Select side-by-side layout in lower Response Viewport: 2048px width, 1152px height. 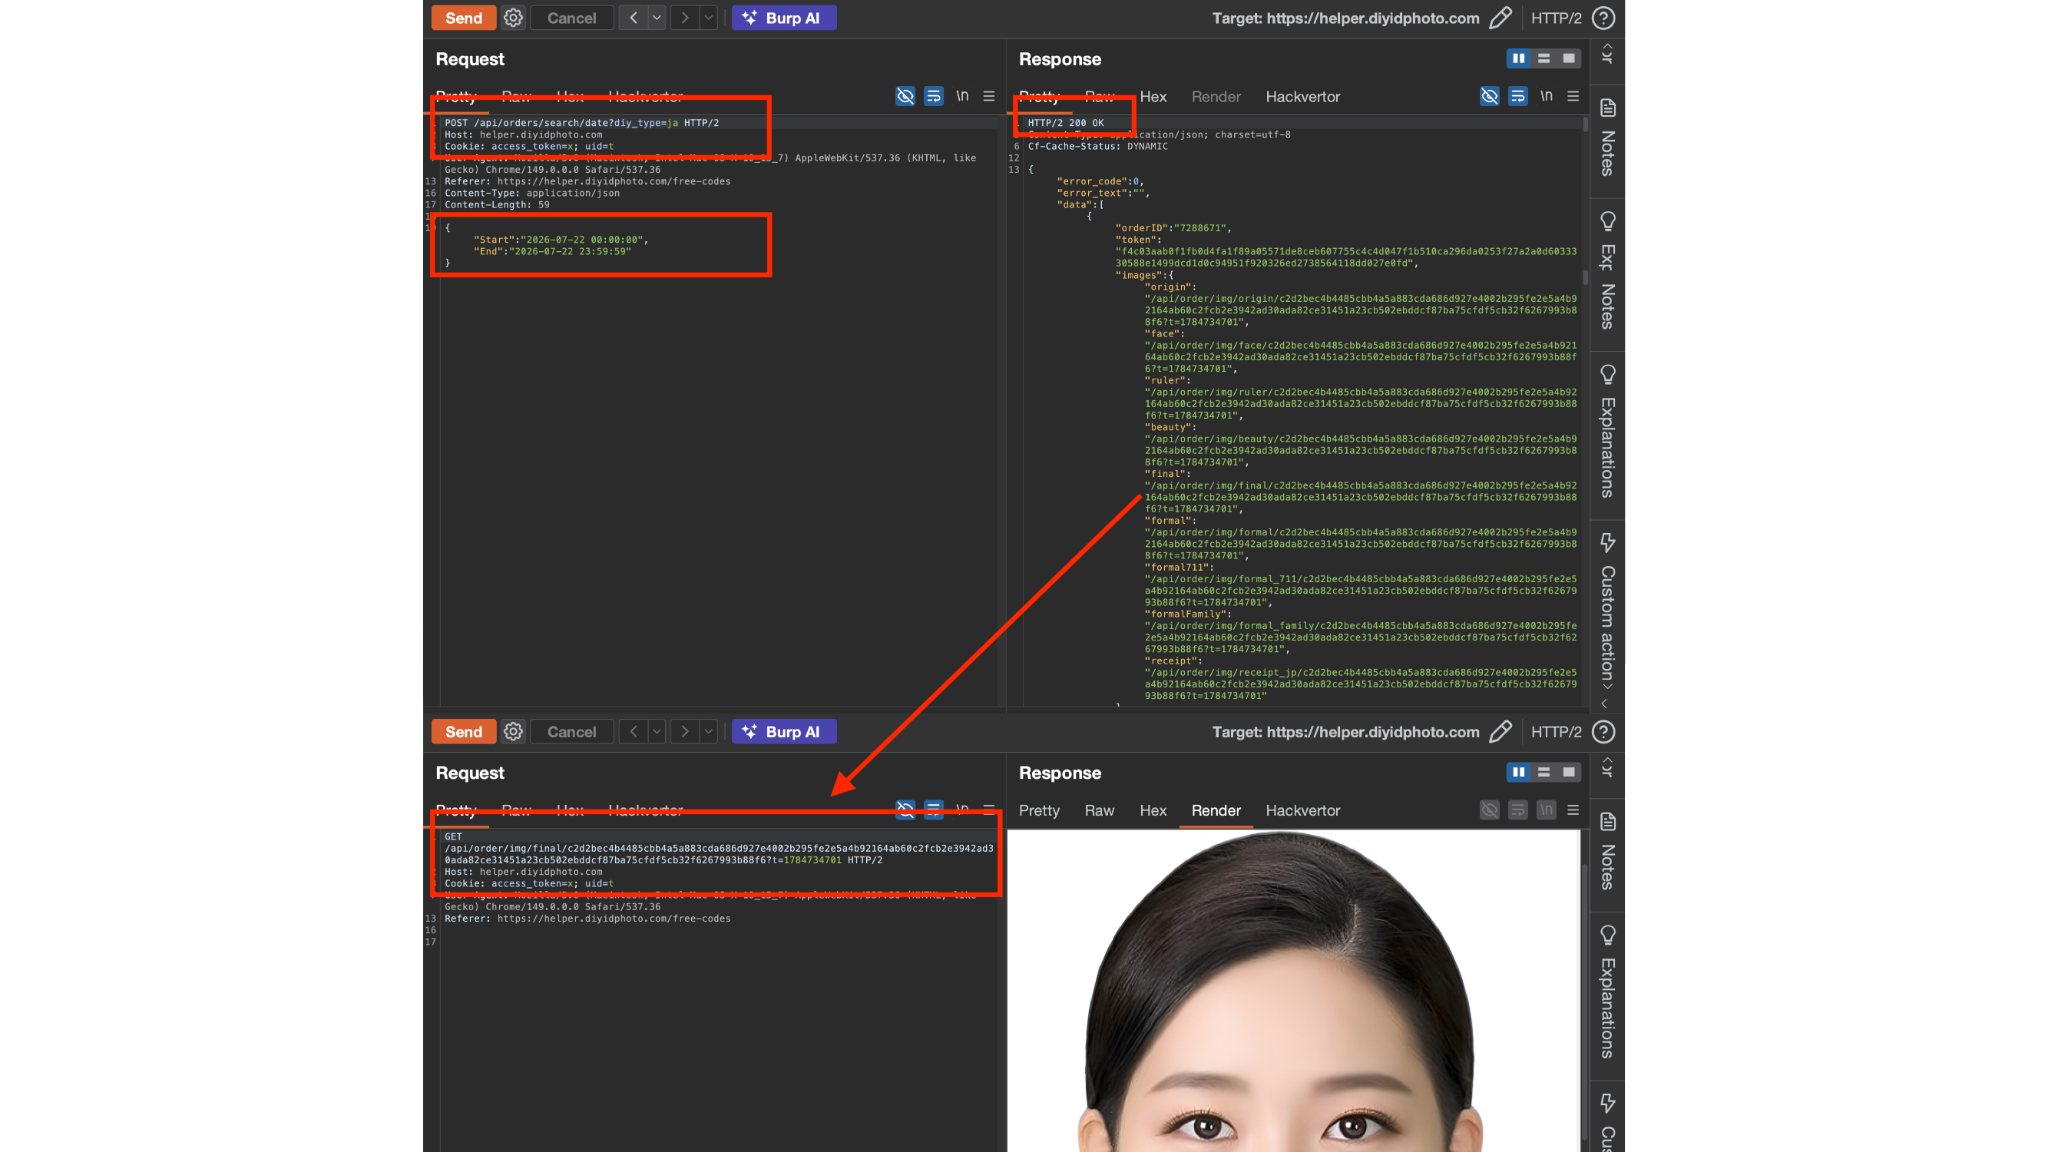(1518, 772)
